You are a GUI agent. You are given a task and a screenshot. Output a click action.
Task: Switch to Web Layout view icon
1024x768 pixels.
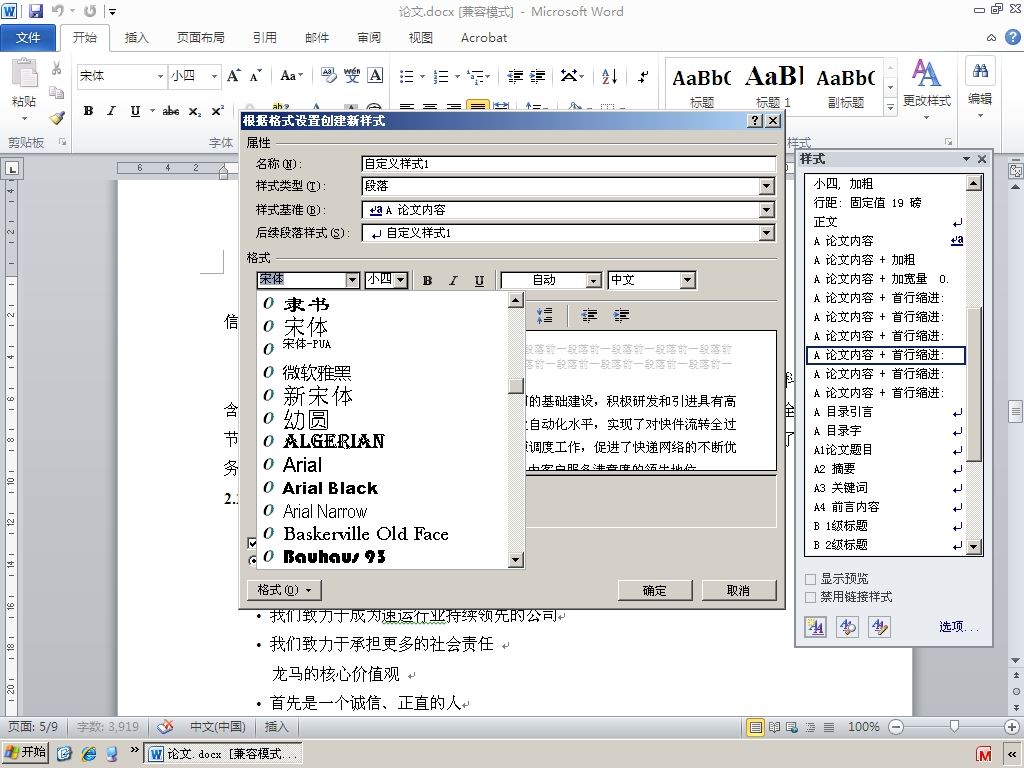pyautogui.click(x=792, y=727)
